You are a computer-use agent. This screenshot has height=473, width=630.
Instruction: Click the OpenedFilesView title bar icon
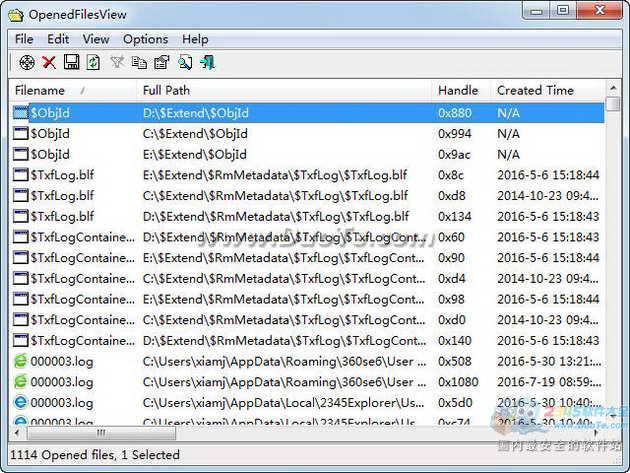(x=16, y=15)
